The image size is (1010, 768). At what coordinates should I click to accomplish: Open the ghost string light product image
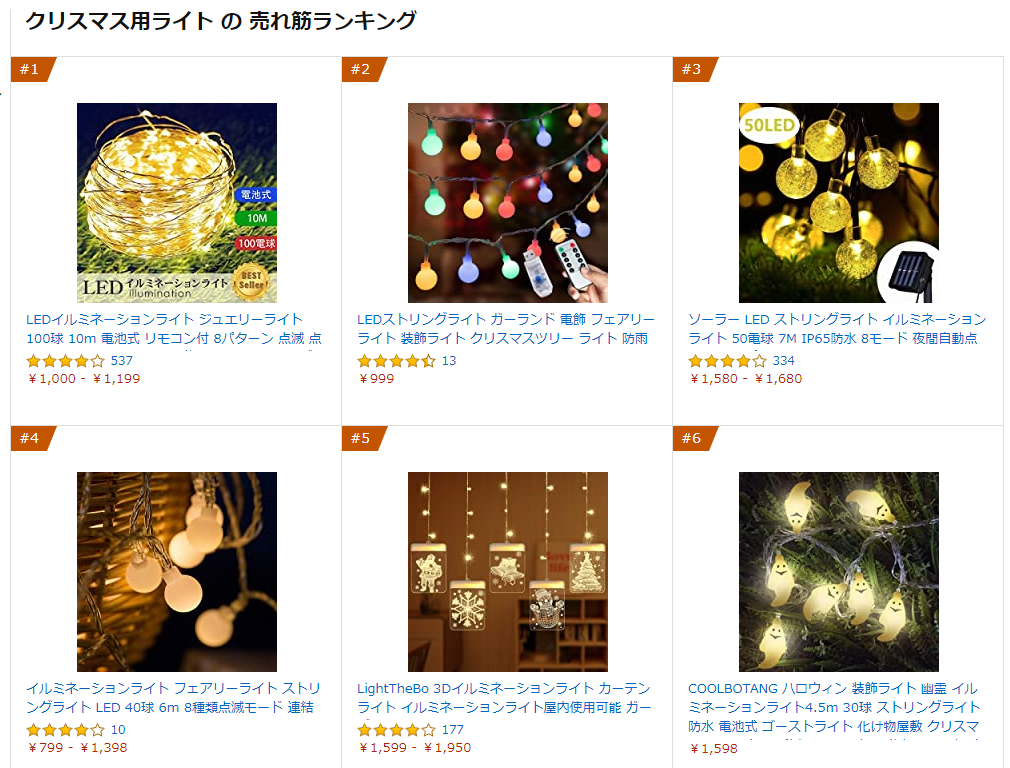(839, 571)
